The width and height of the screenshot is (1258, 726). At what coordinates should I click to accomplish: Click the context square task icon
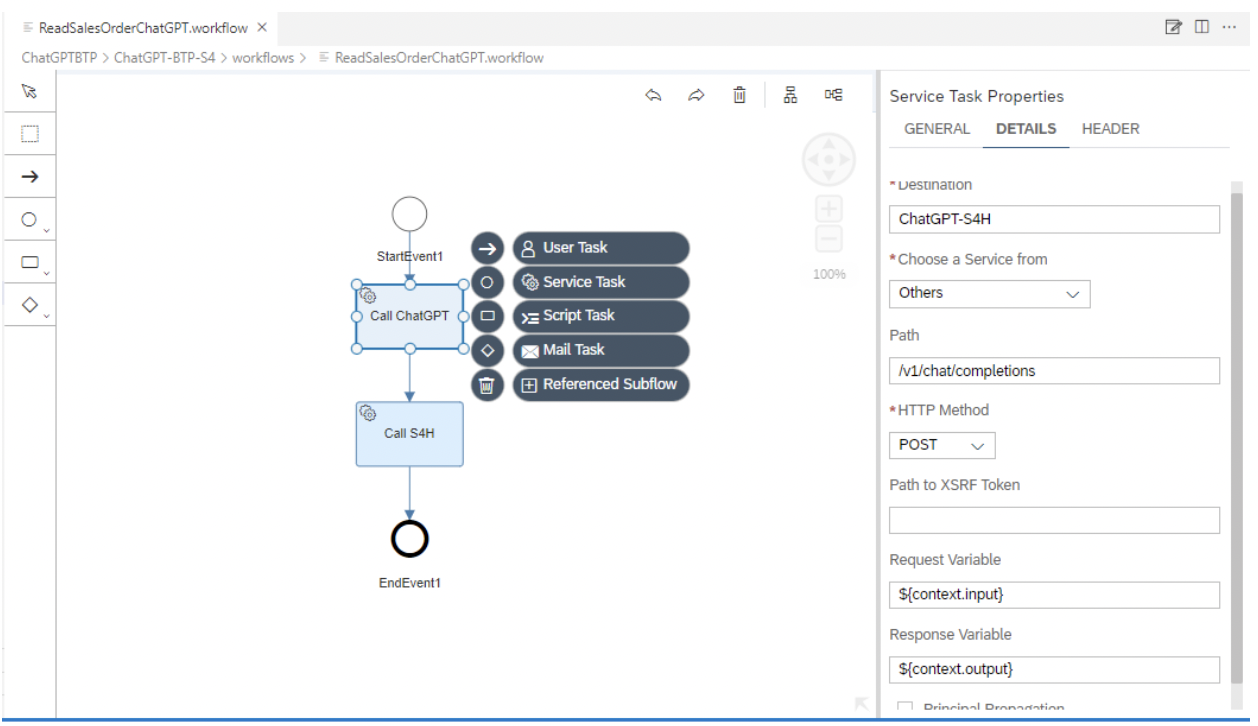click(487, 316)
